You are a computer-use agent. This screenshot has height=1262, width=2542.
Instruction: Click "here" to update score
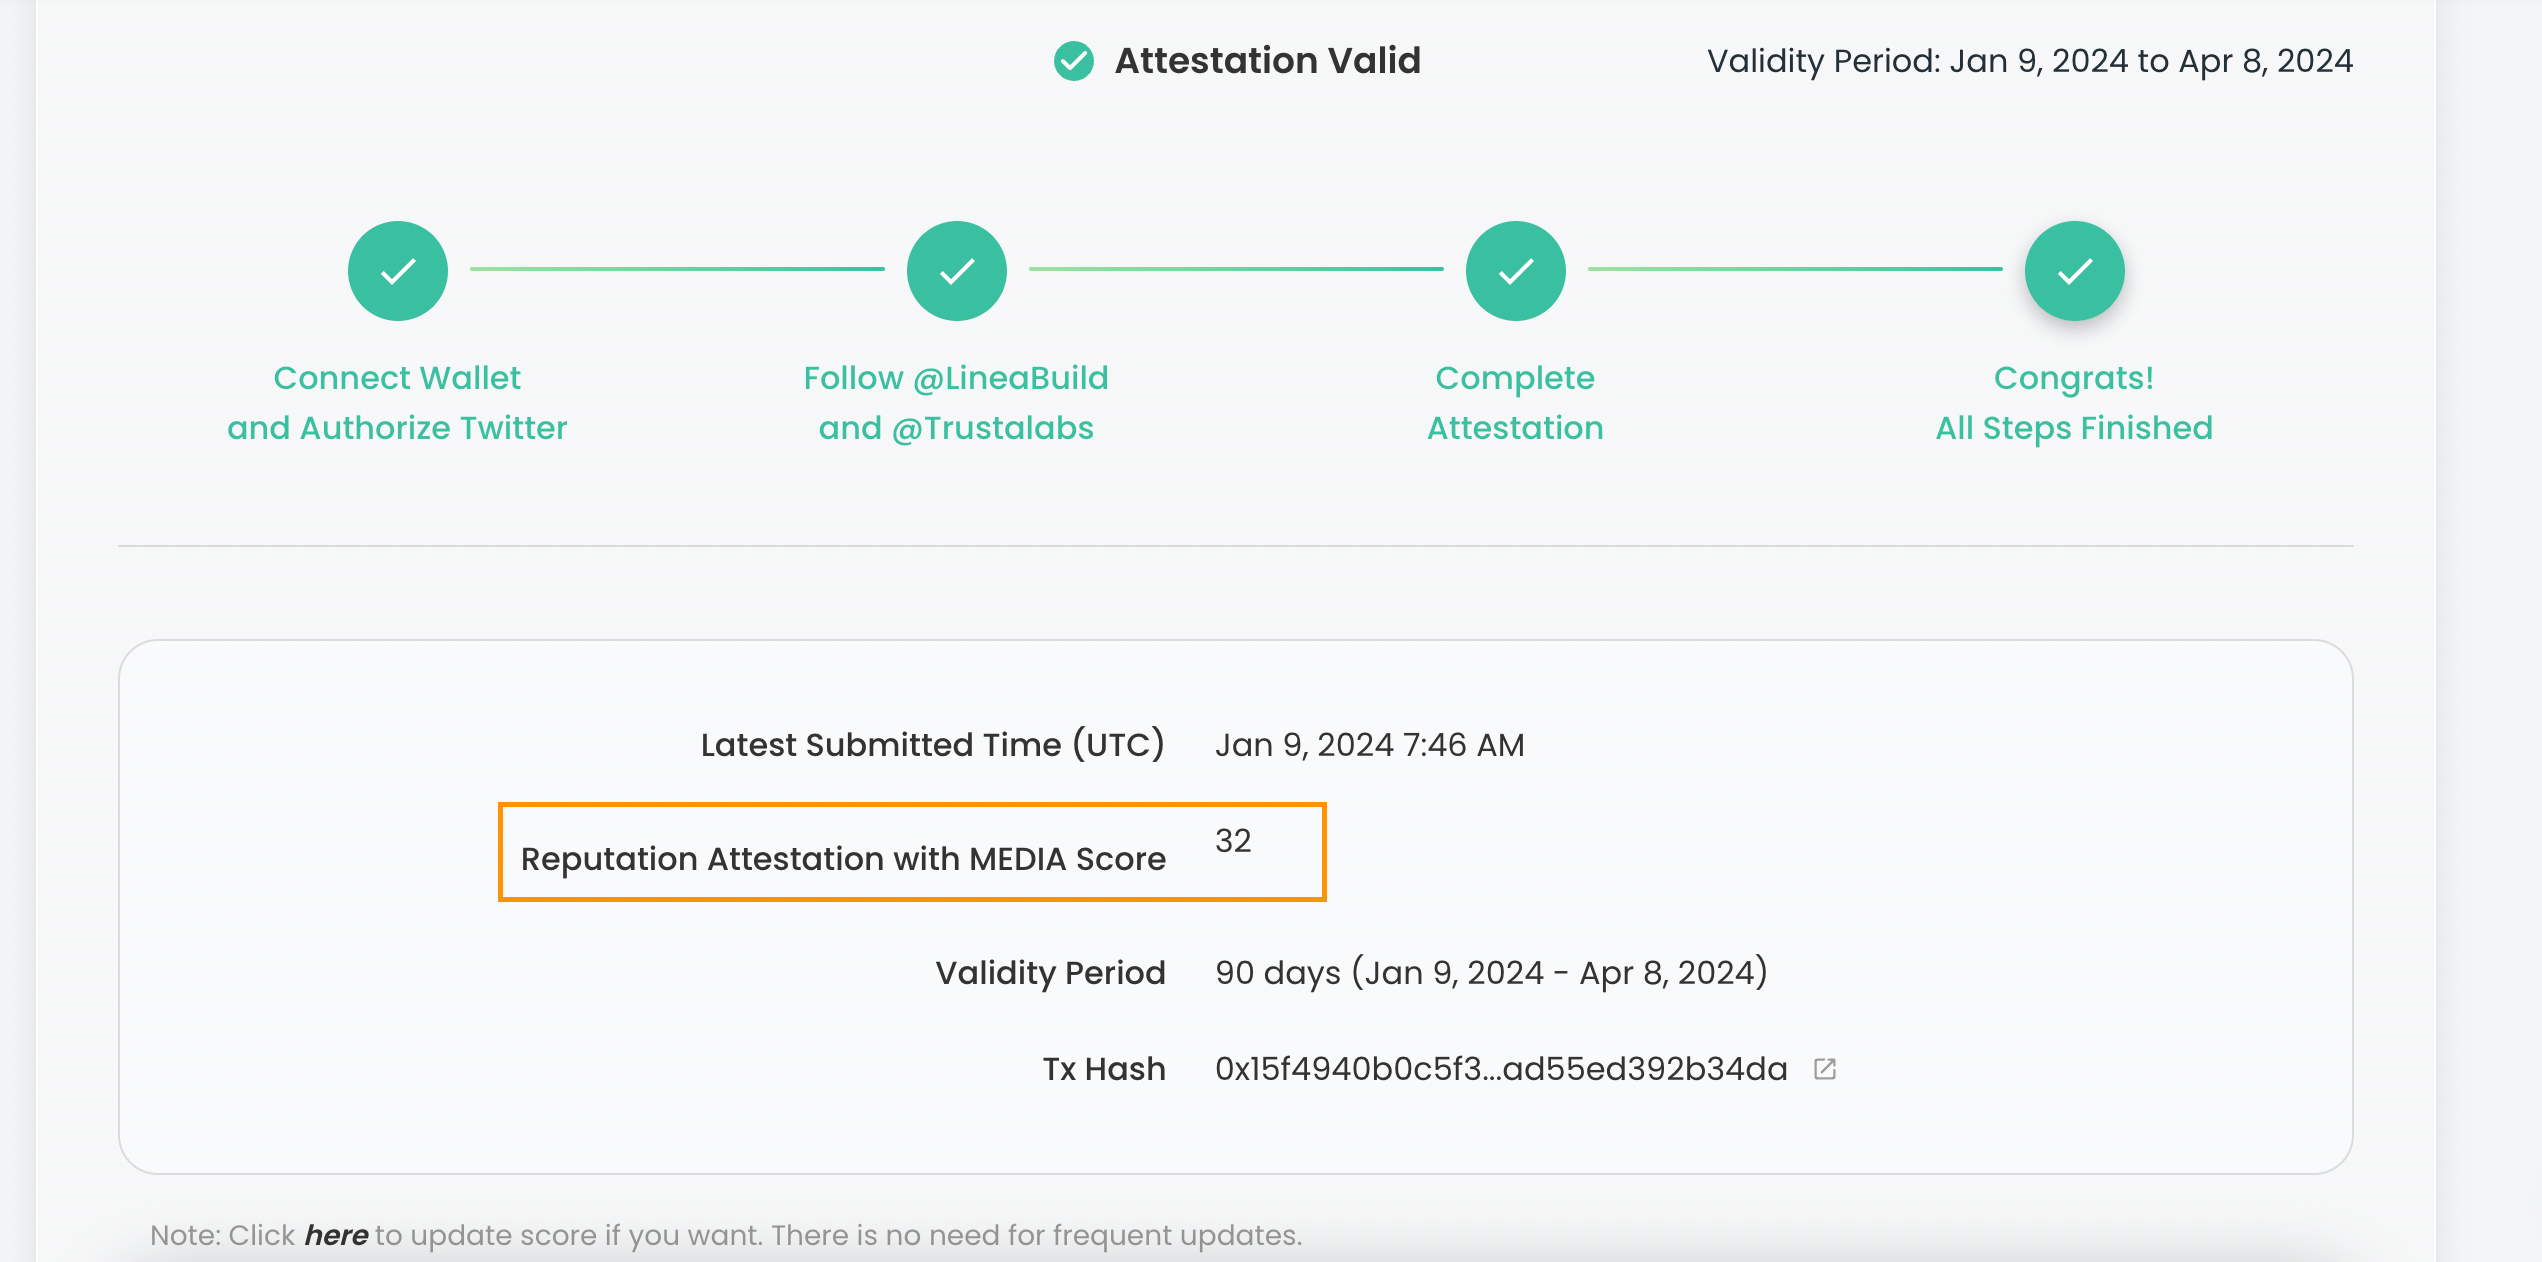point(336,1236)
